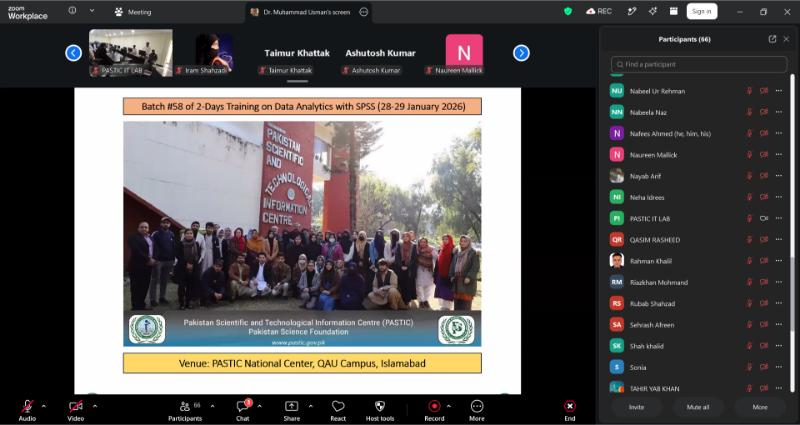Viewport: 800px width, 425px height.
Task: Click the Find a participant search field
Action: pyautogui.click(x=698, y=65)
